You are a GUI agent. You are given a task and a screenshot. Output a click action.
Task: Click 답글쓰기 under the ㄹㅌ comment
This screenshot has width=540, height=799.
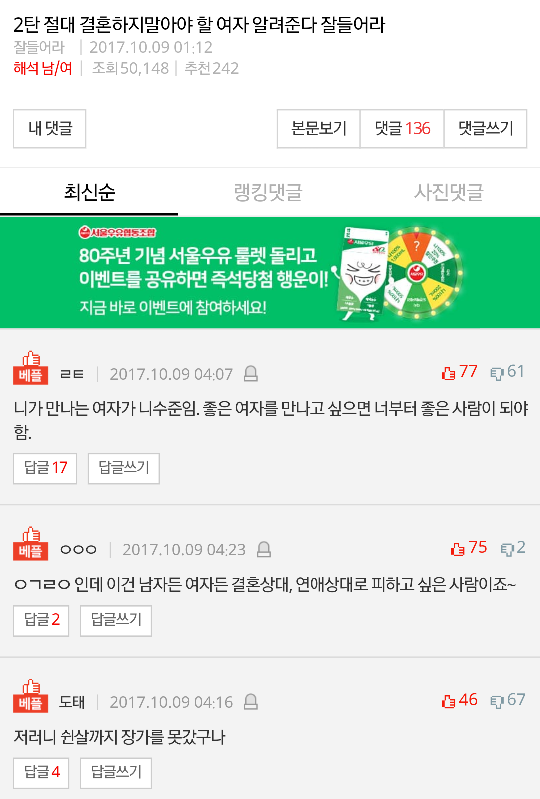(124, 468)
